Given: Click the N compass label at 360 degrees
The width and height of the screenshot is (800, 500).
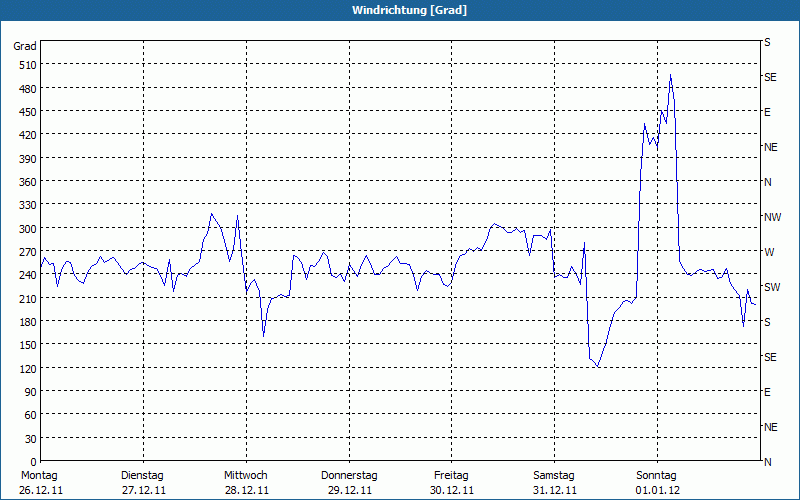Looking at the screenshot, I should click(768, 182).
